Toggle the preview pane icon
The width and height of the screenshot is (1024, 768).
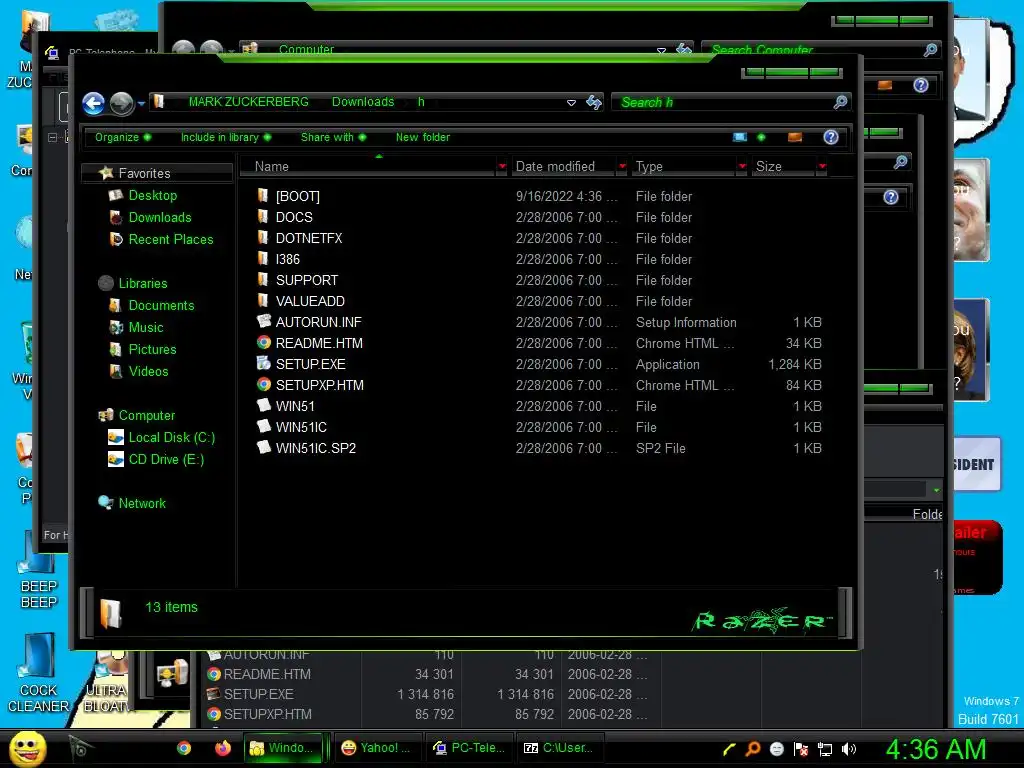[x=795, y=137]
